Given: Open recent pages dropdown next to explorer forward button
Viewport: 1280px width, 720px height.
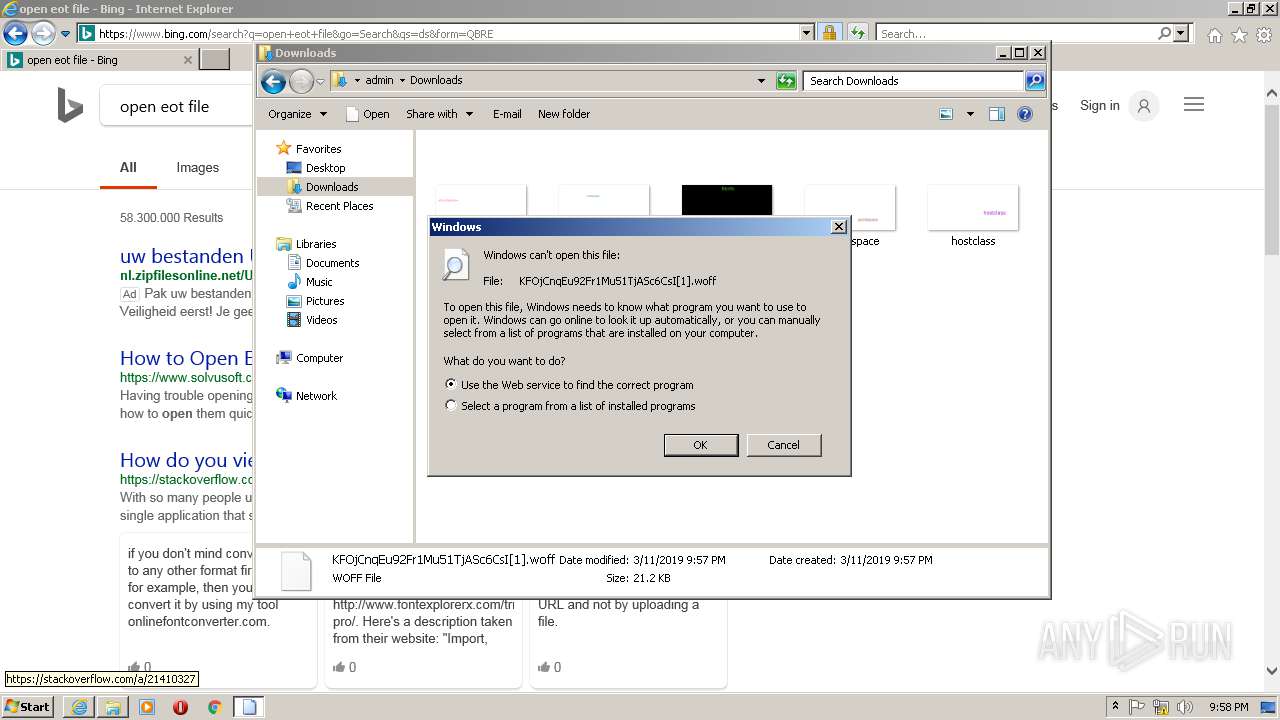Looking at the screenshot, I should click(x=320, y=81).
